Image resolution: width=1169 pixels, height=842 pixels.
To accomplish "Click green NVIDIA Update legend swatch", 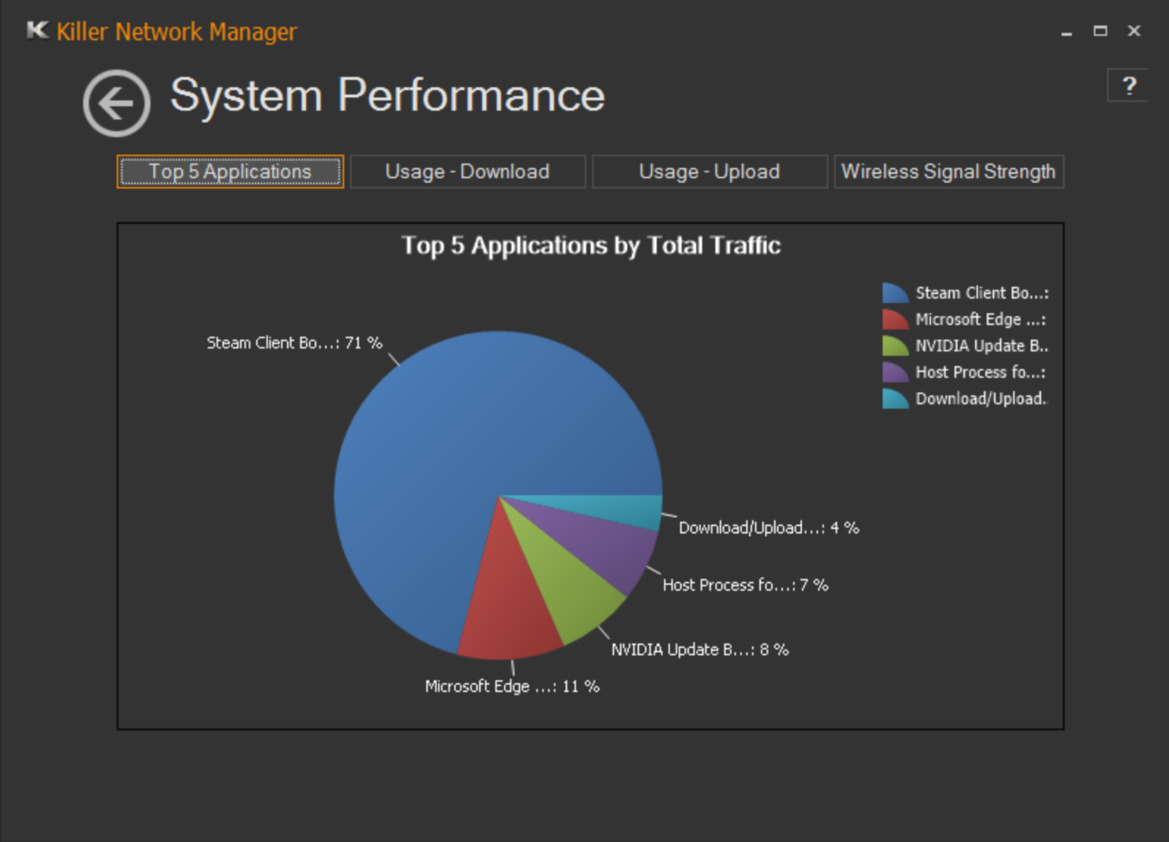I will (895, 345).
